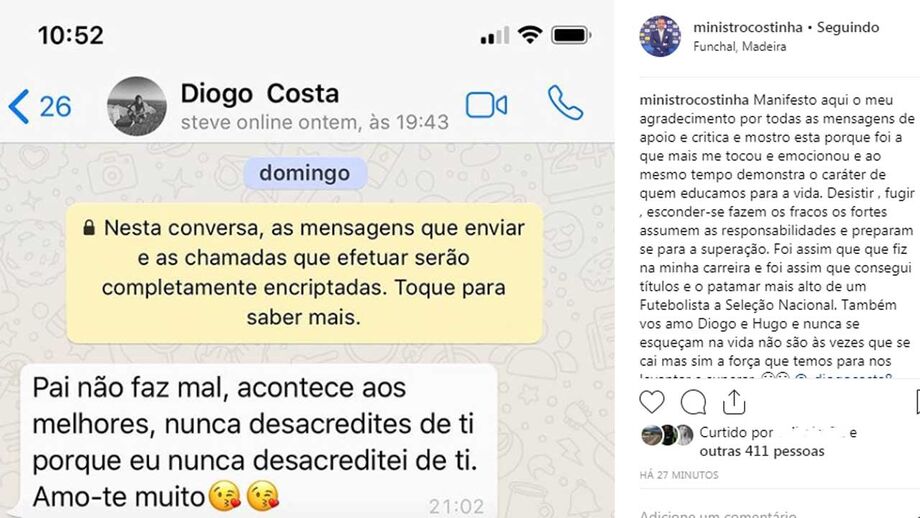Click the ministrocostinha username in header
This screenshot has height=518, width=920.
pyautogui.click(x=748, y=27)
